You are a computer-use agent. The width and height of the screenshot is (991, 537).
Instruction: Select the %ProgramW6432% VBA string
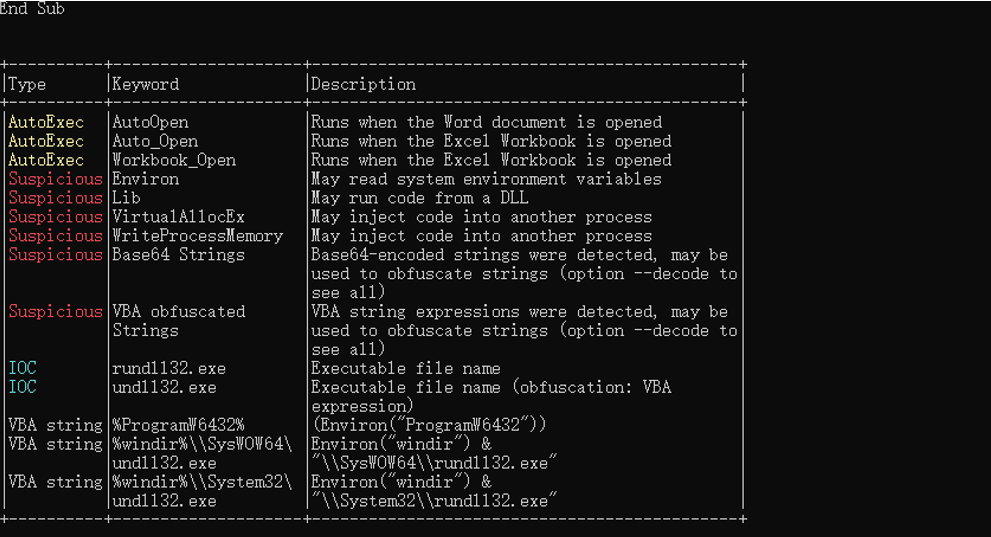pos(178,425)
